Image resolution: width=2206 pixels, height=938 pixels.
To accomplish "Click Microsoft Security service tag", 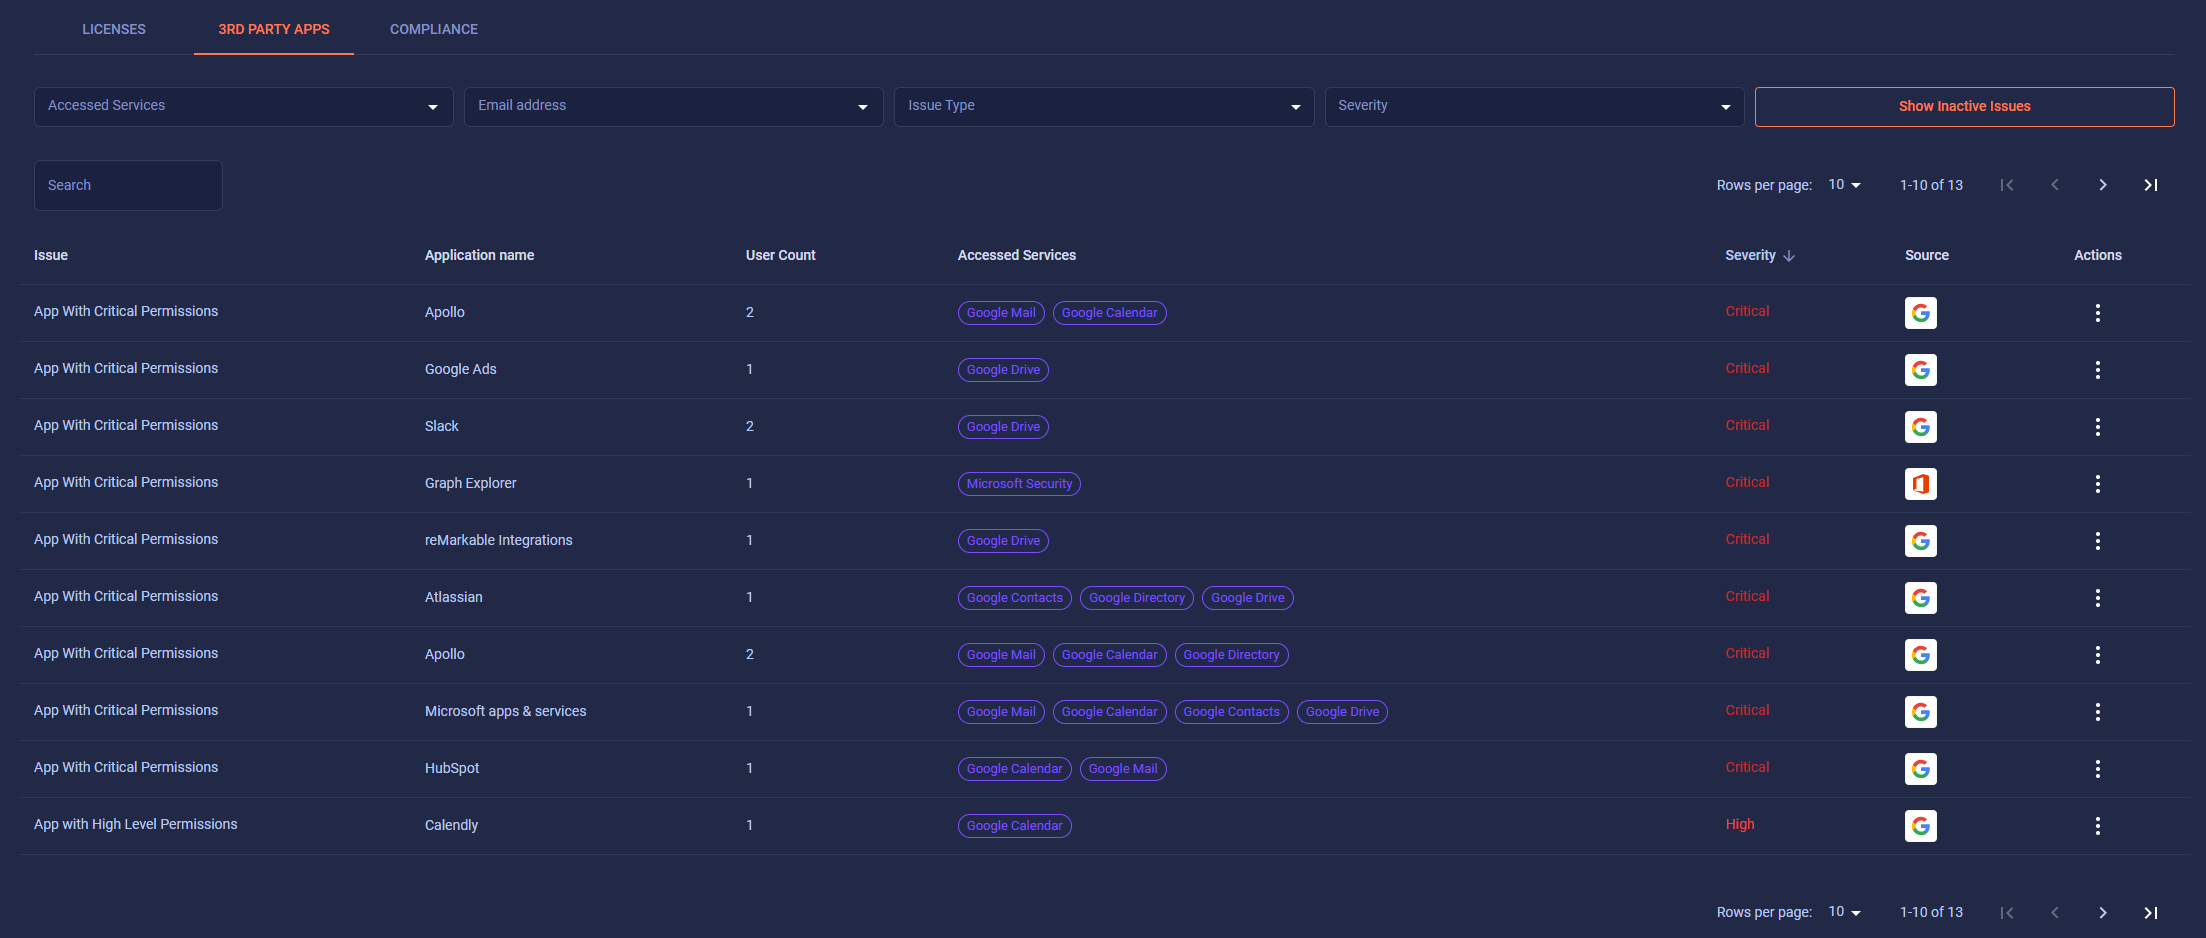I will [1019, 484].
